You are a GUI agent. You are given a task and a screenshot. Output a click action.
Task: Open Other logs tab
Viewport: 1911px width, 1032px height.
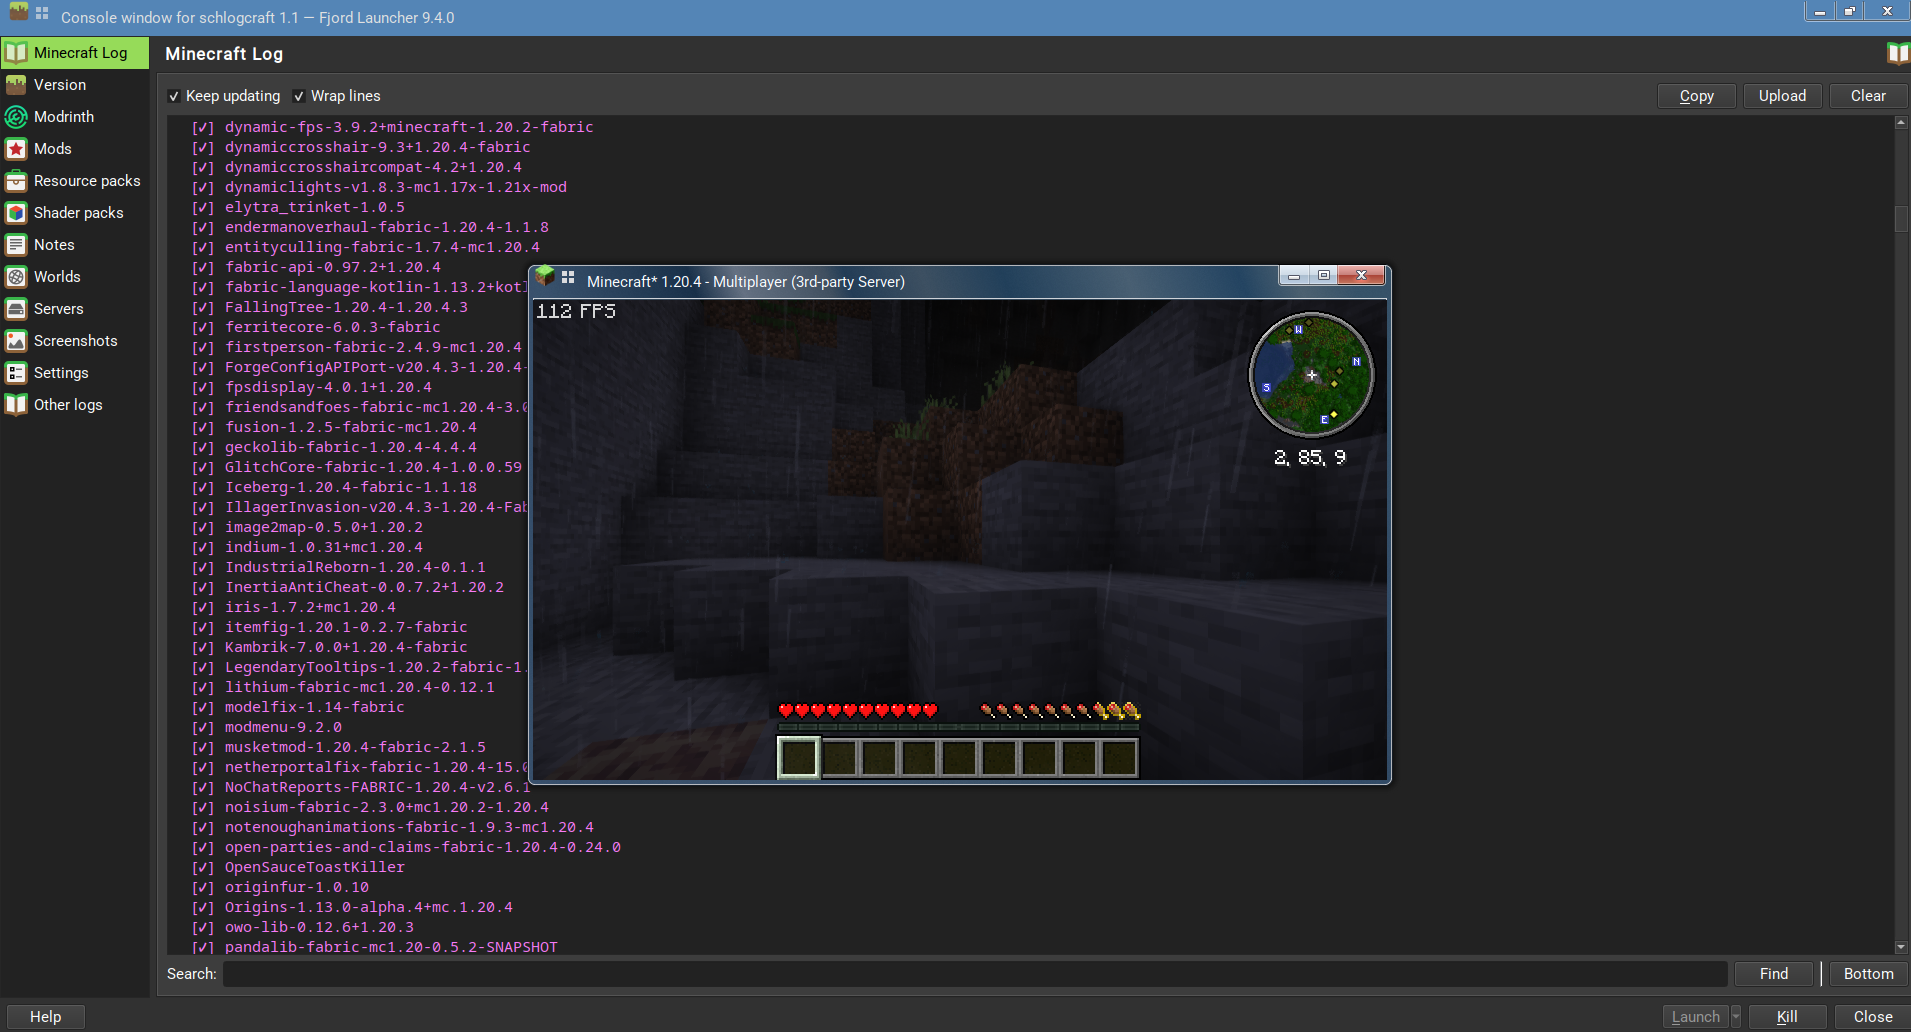click(x=75, y=405)
